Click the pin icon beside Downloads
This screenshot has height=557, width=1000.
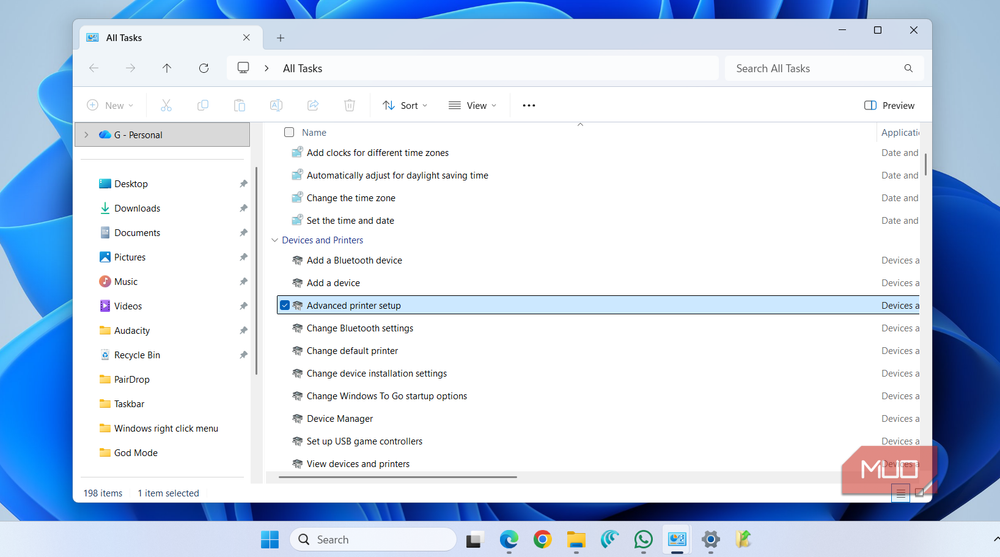click(243, 208)
